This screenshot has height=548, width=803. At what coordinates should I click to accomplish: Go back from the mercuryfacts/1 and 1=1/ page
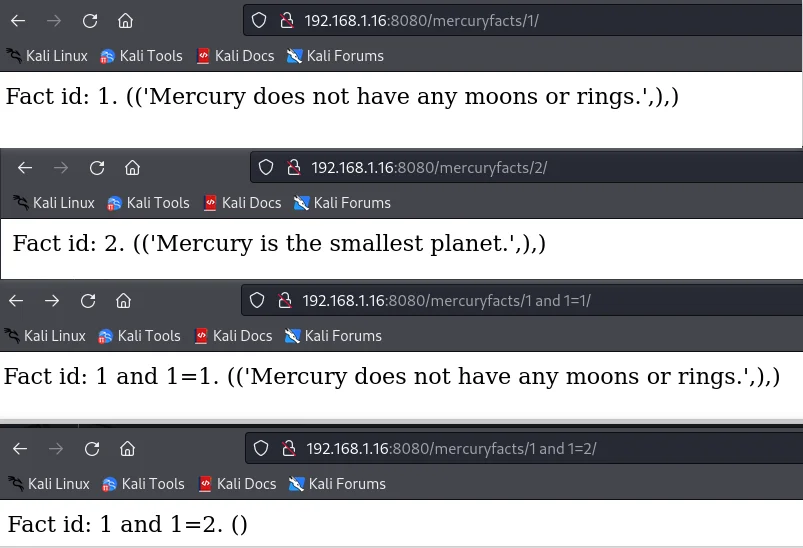click(16, 301)
